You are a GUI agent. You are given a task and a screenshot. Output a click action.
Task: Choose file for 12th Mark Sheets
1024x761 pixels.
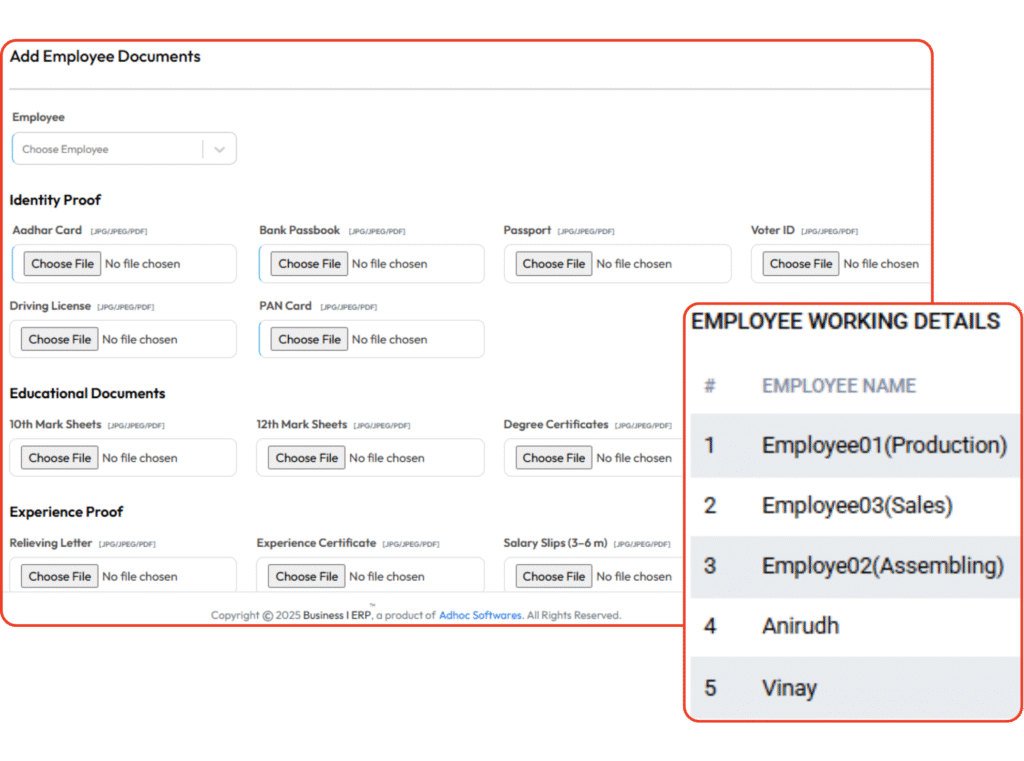(307, 458)
